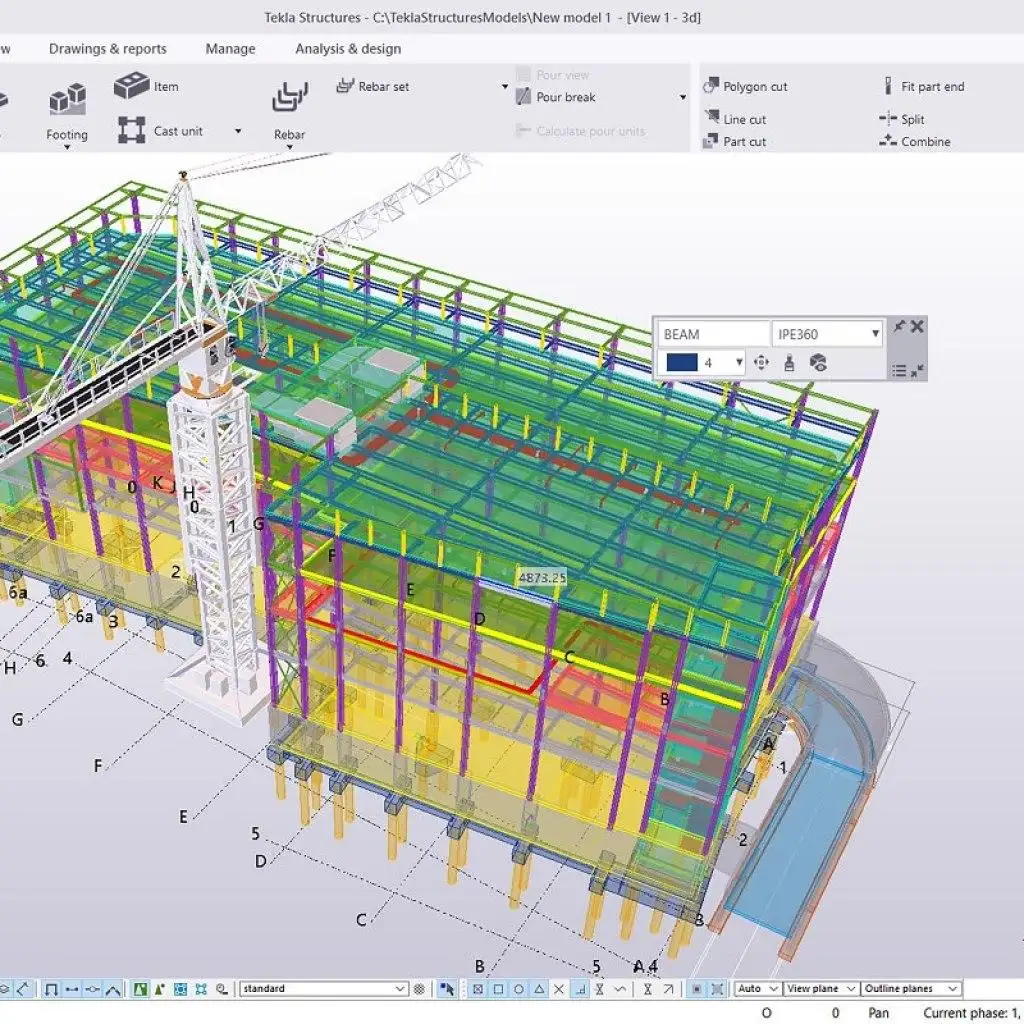The image size is (1024, 1024).
Task: Click the cube with eye icon
Action: pyautogui.click(x=818, y=362)
